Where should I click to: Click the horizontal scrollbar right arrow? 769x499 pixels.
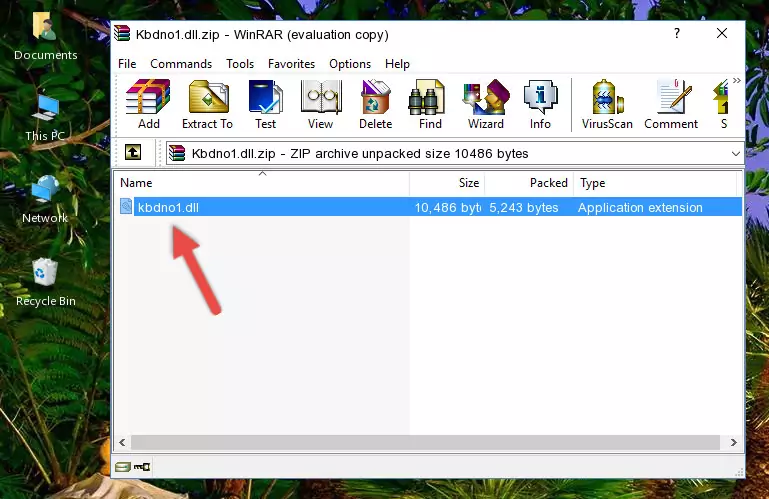[733, 443]
